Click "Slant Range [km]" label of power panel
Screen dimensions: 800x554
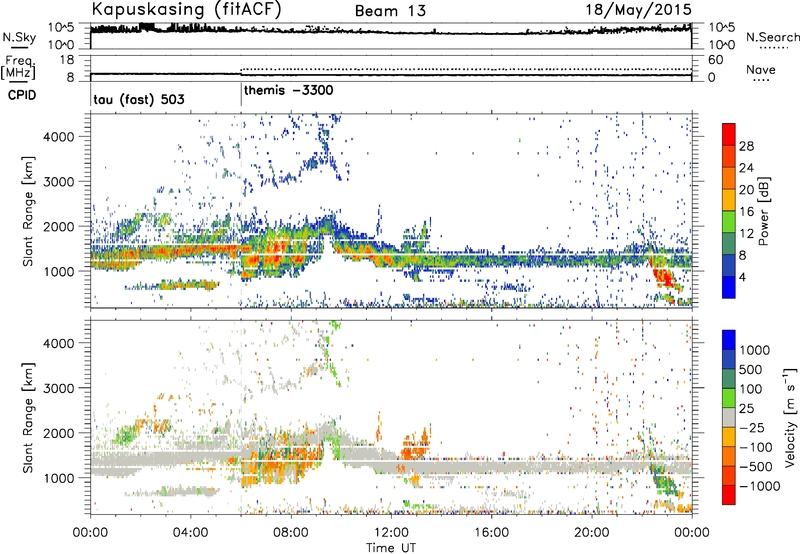(28, 211)
